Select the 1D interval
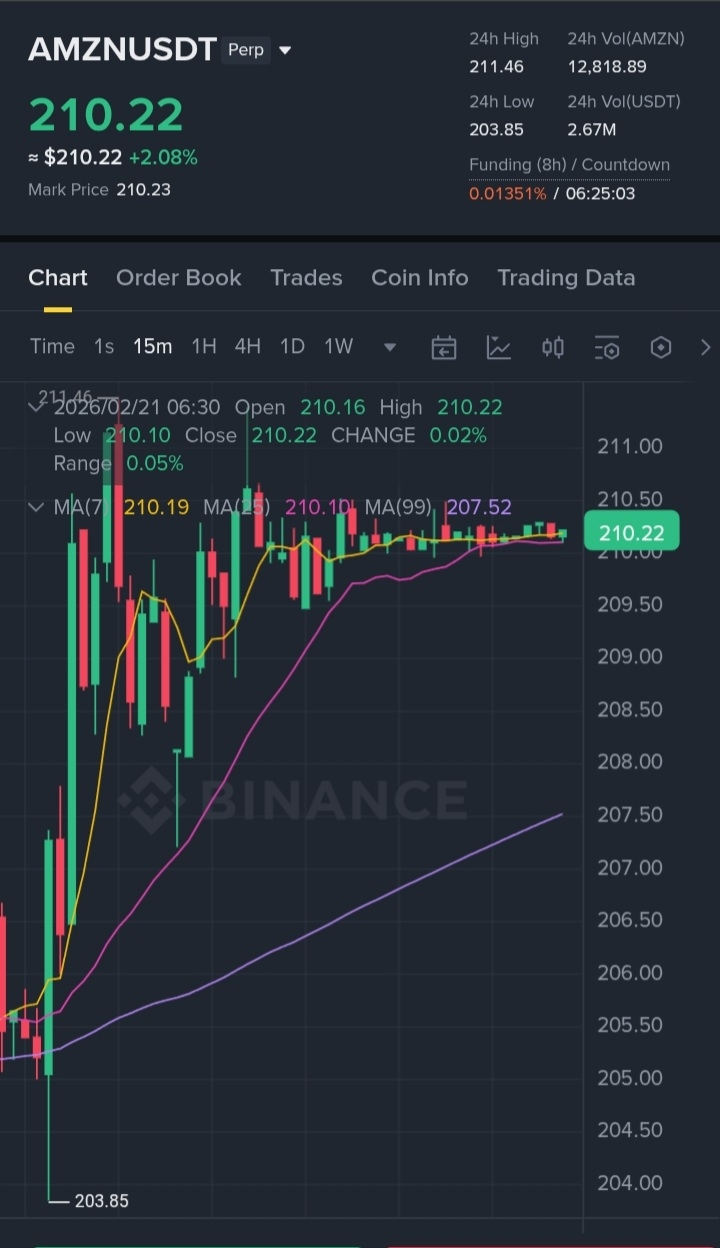This screenshot has height=1248, width=720. pyautogui.click(x=292, y=346)
